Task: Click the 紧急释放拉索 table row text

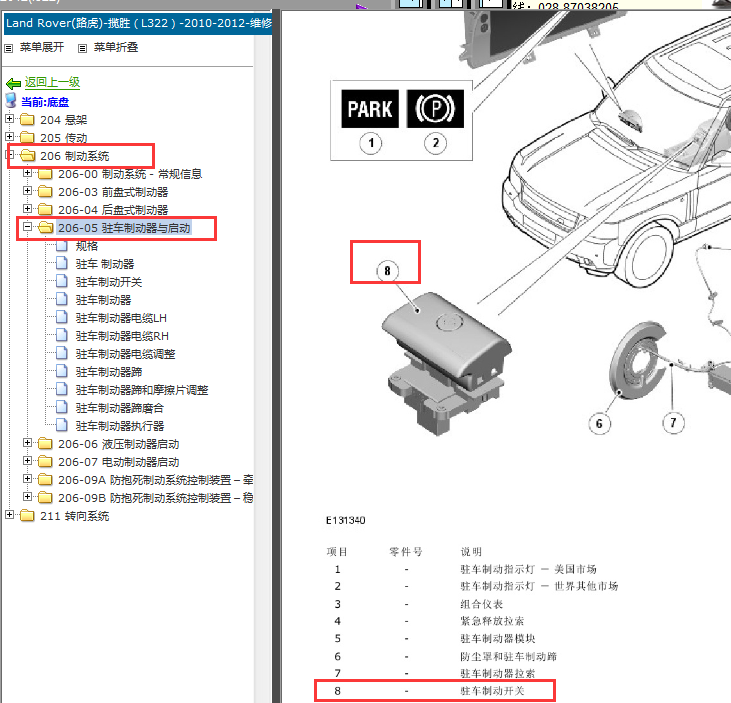Action: pyautogui.click(x=492, y=621)
